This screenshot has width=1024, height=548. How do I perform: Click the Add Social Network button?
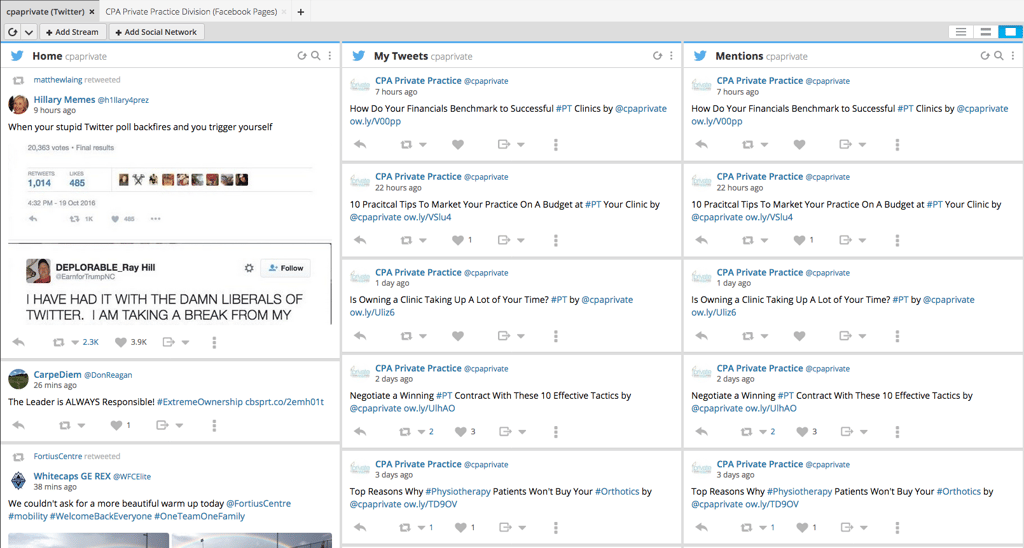tap(157, 31)
